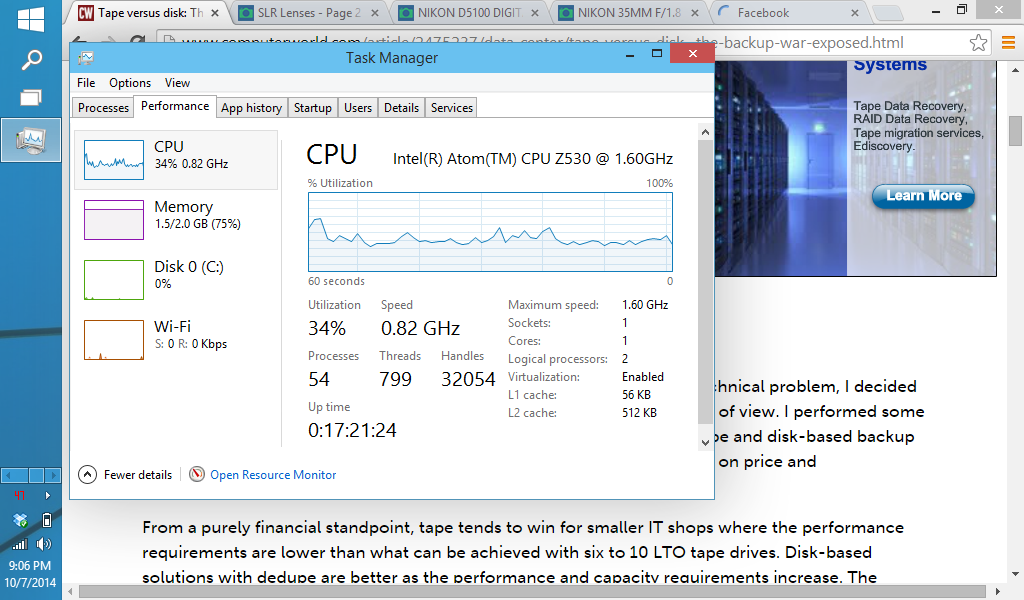Close the NIKON 35MM browser tab
This screenshot has width=1024, height=600.
695,13
